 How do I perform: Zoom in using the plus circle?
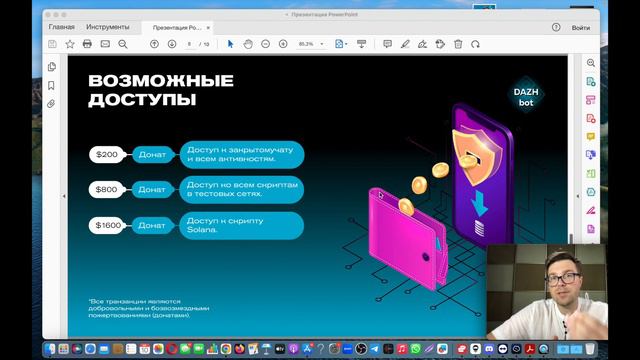click(x=283, y=44)
